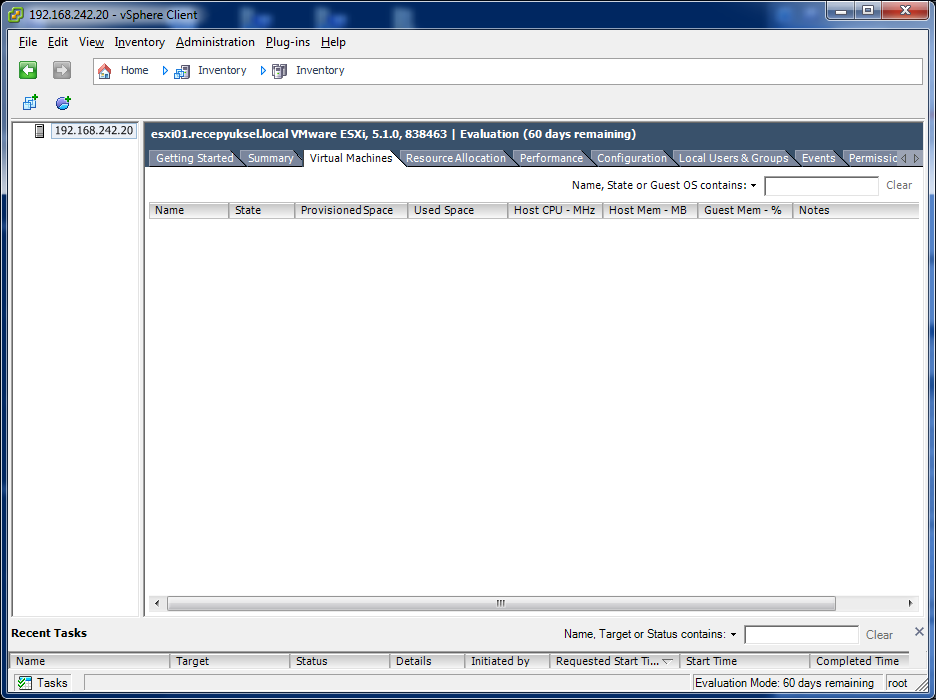Viewport: 936px width, 700px height.
Task: Open the Help menu
Action: point(333,42)
